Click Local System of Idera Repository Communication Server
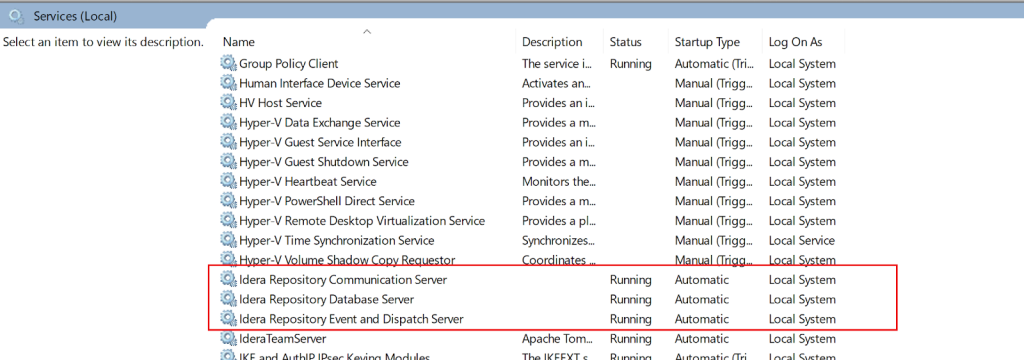Viewport: 1024px width, 360px height. [802, 280]
